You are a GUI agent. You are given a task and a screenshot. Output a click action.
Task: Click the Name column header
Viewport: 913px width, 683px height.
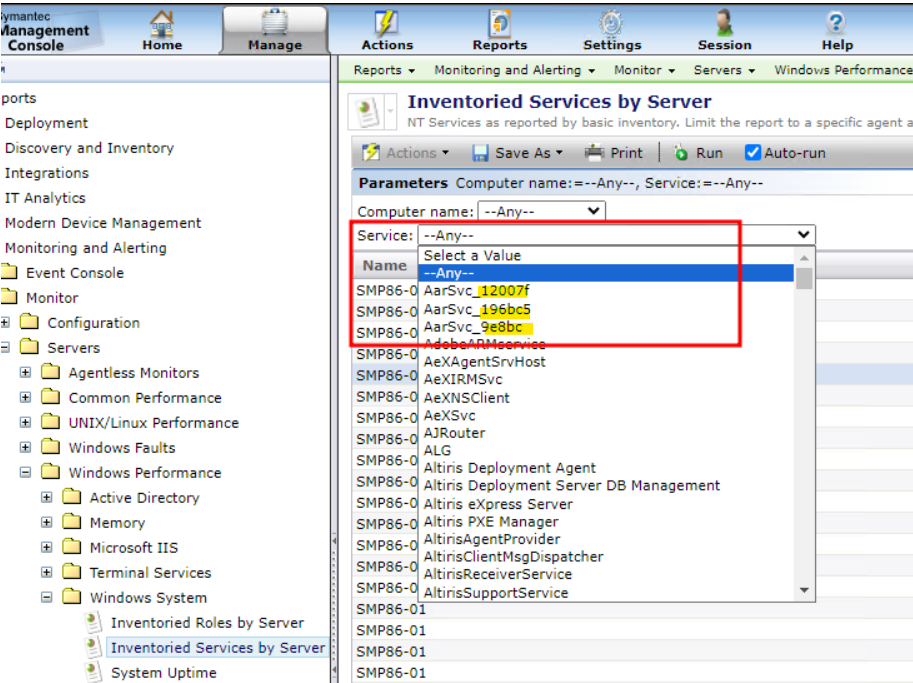384,266
